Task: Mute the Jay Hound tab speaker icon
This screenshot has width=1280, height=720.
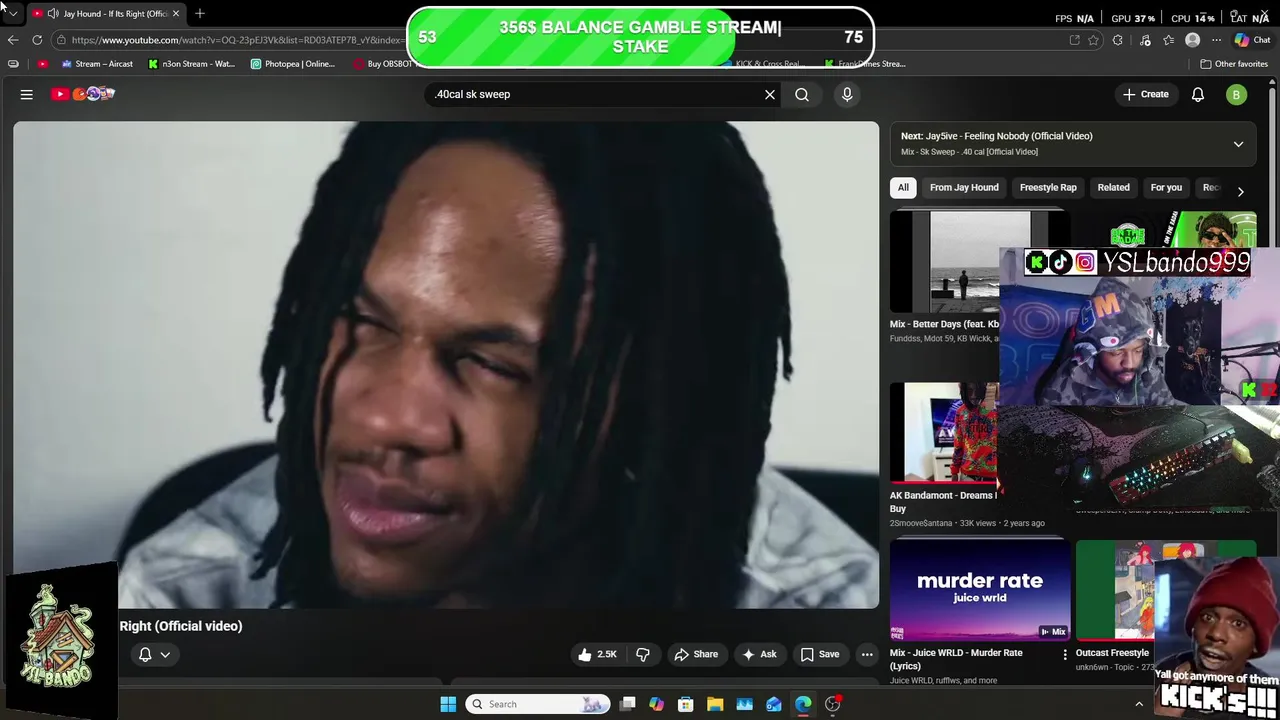Action: click(52, 14)
